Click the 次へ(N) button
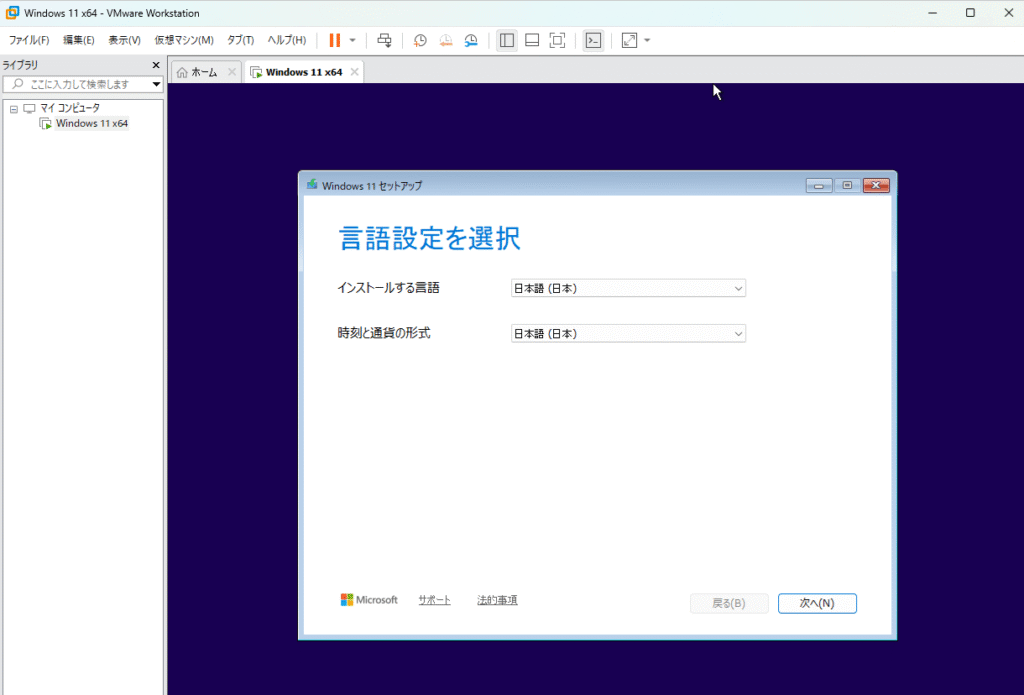Image resolution: width=1024 pixels, height=695 pixels. (816, 603)
